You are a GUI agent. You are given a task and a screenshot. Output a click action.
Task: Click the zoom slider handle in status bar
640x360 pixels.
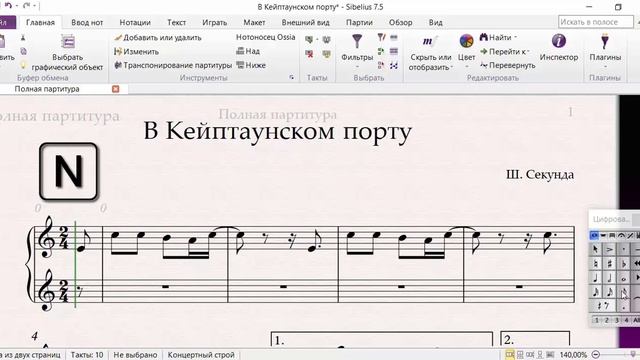tap(633, 355)
